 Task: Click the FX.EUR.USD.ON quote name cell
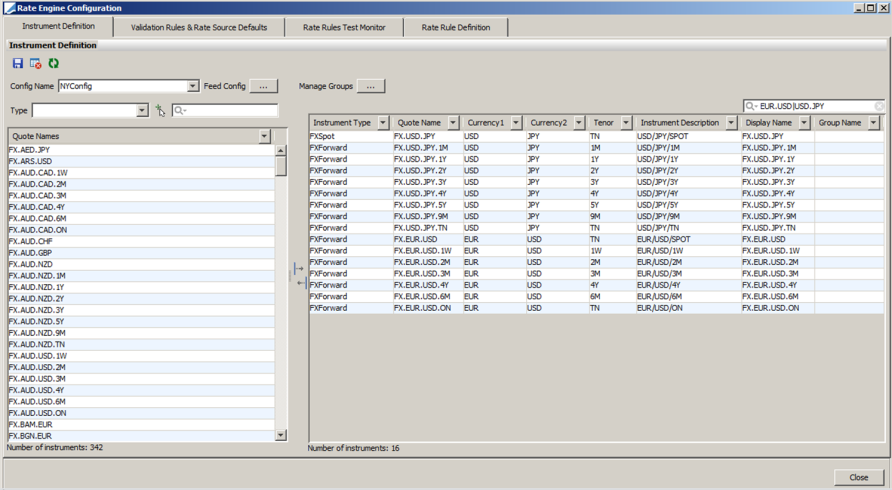(427, 308)
